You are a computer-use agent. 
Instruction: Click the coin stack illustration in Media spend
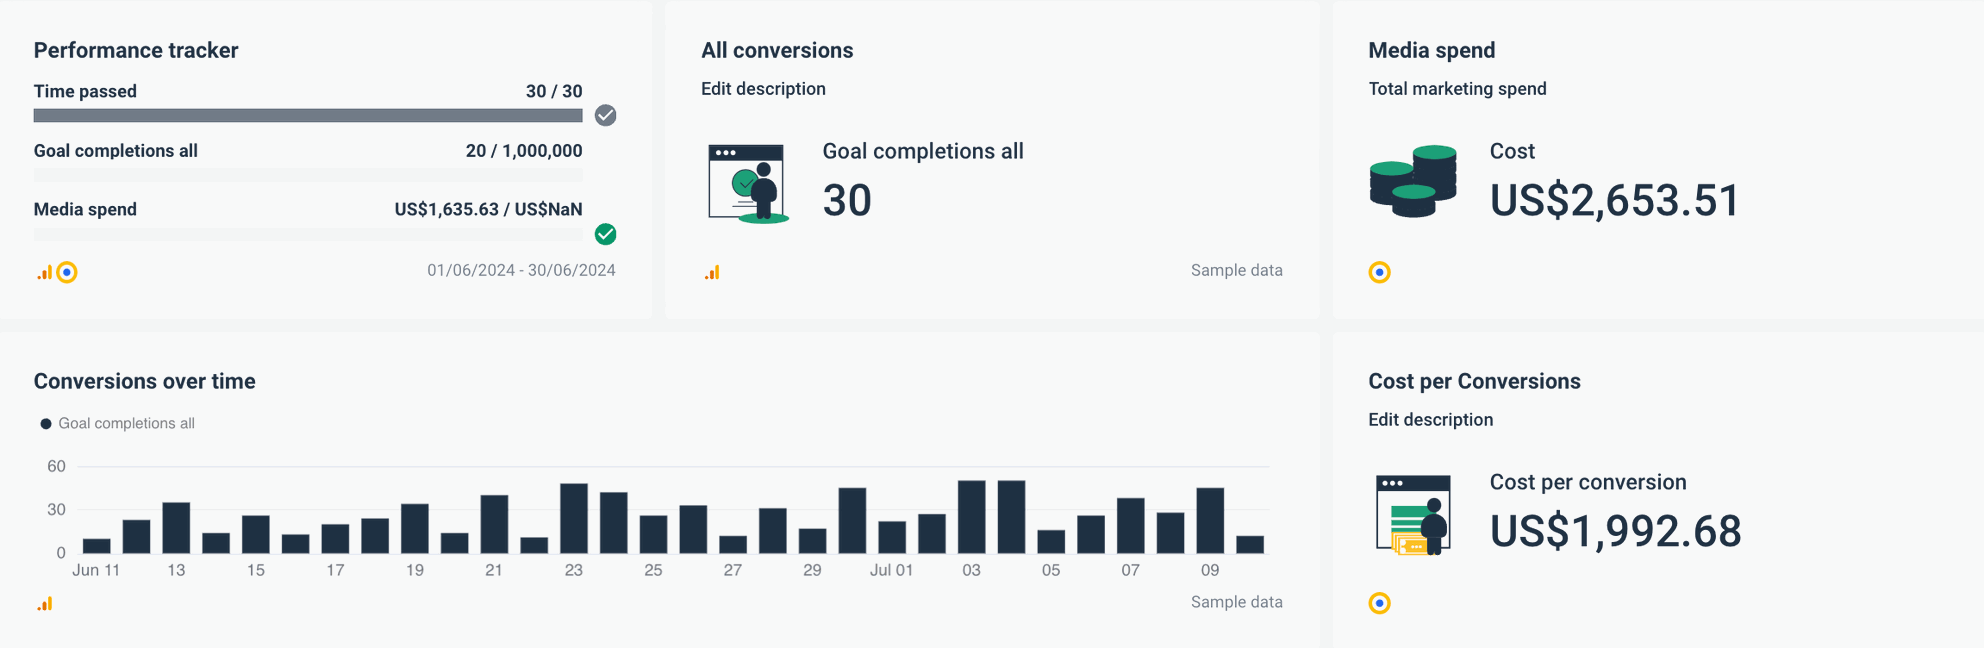pos(1411,181)
